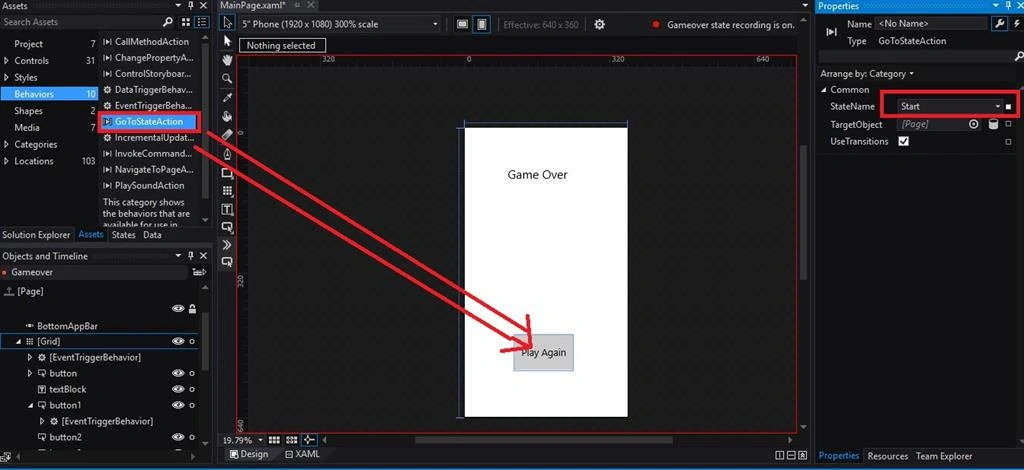Pick the Eyedropper tool
Screen dimensions: 1024x470
[x=227, y=97]
